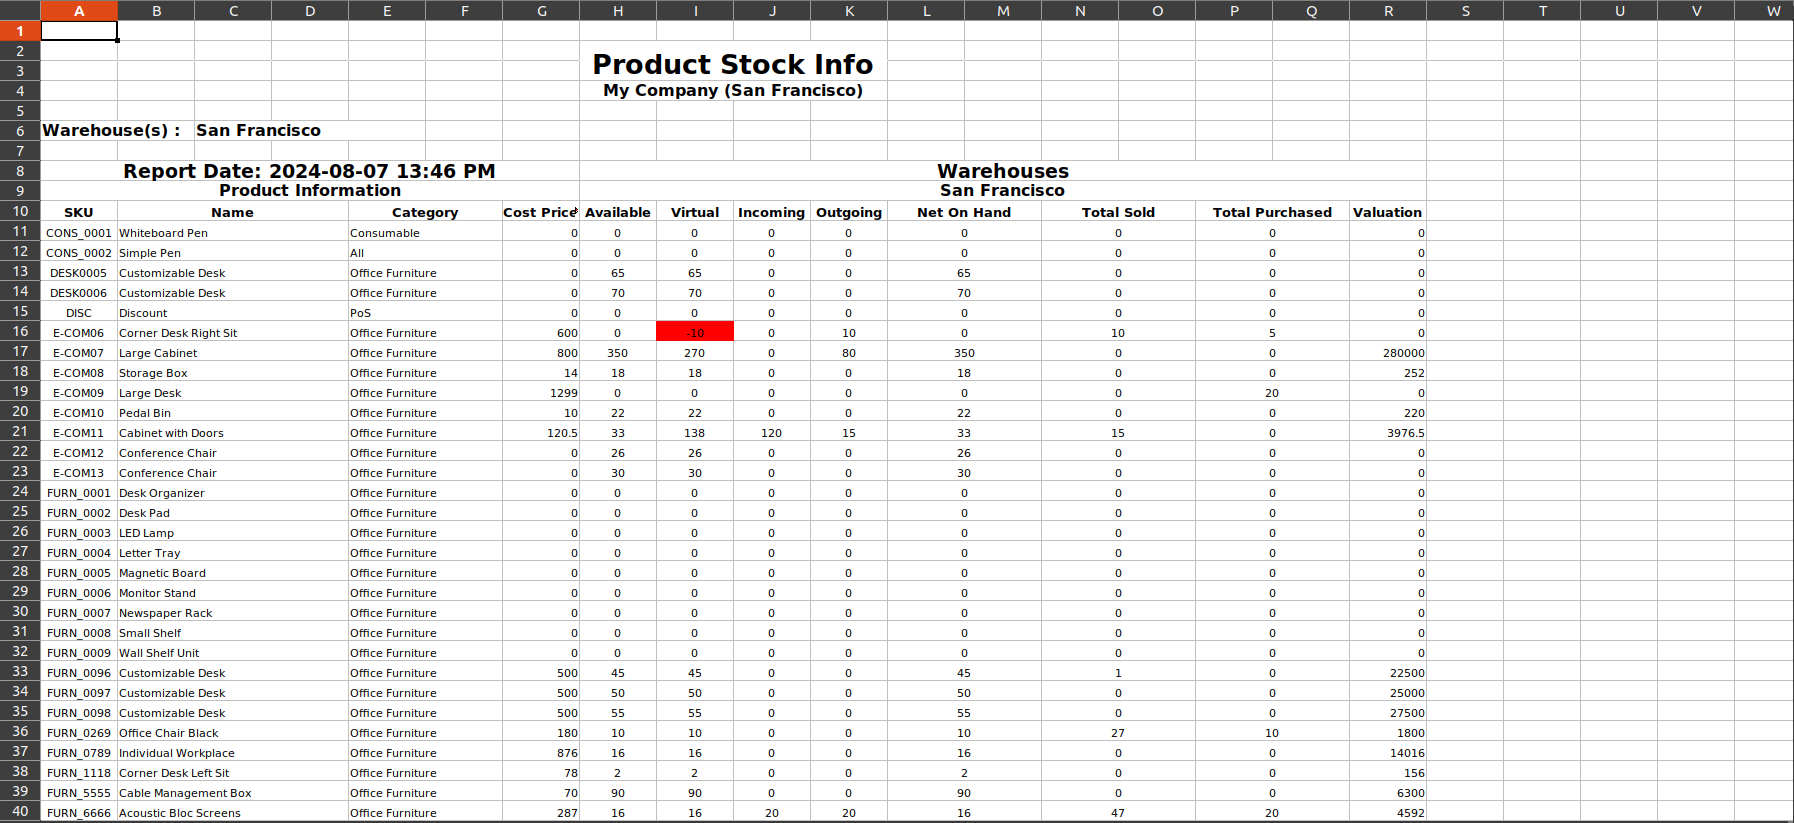
Task: Select the 'Wall Shelf Unit' name cell
Action: pyautogui.click(x=233, y=652)
